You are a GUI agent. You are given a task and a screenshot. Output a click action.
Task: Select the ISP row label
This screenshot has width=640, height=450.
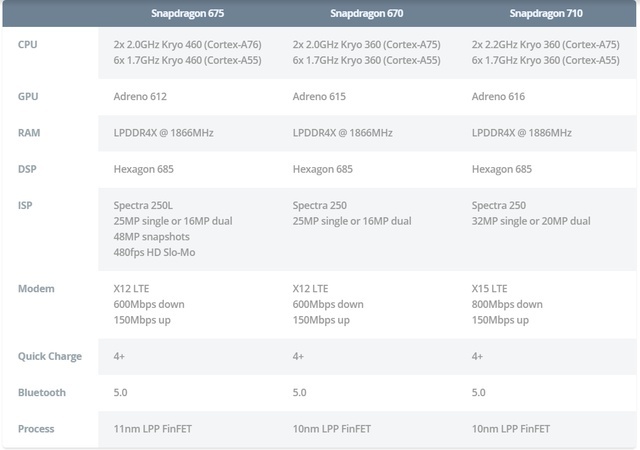tap(26, 205)
